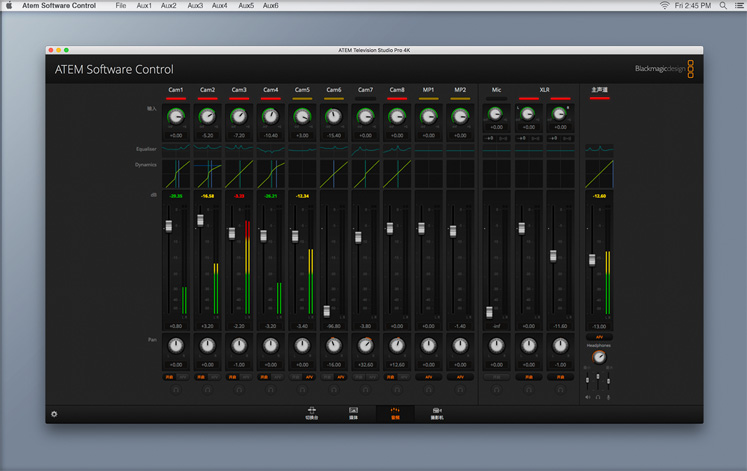Switch to the camera tab in bottom bar
The width and height of the screenshot is (747, 471).
(438, 411)
